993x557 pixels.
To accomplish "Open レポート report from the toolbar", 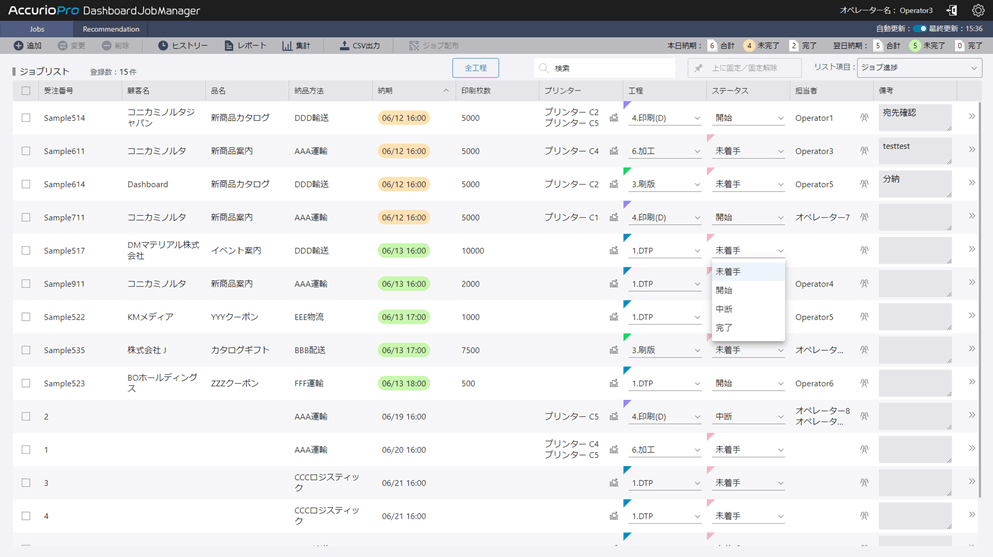I will click(246, 46).
